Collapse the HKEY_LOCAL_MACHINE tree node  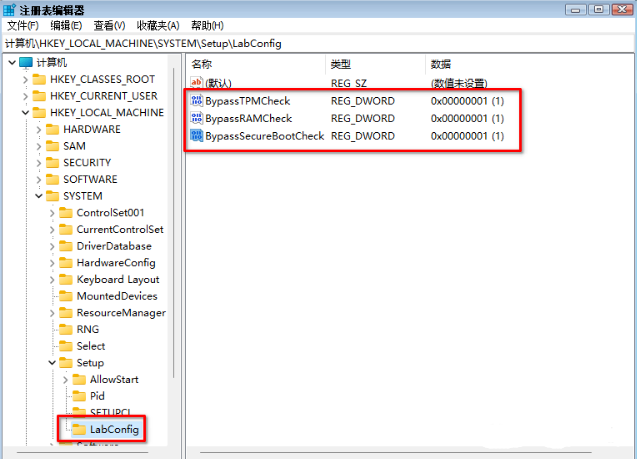tap(25, 113)
